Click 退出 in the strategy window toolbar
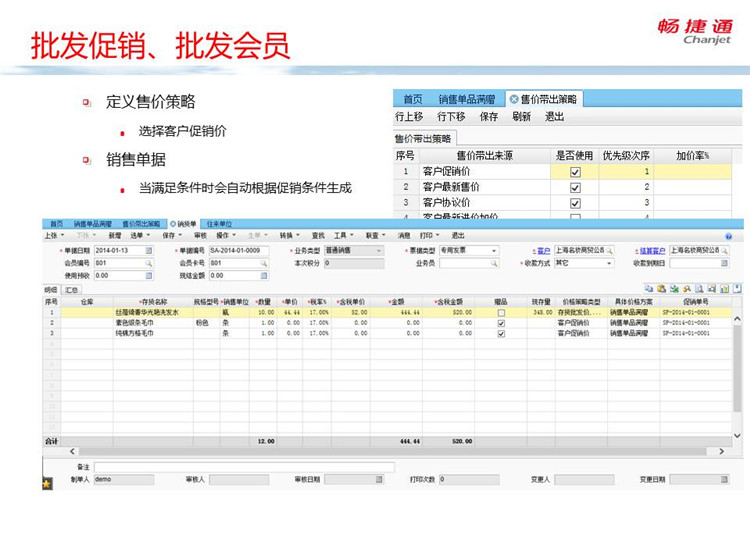This screenshot has width=750, height=542. click(x=554, y=117)
